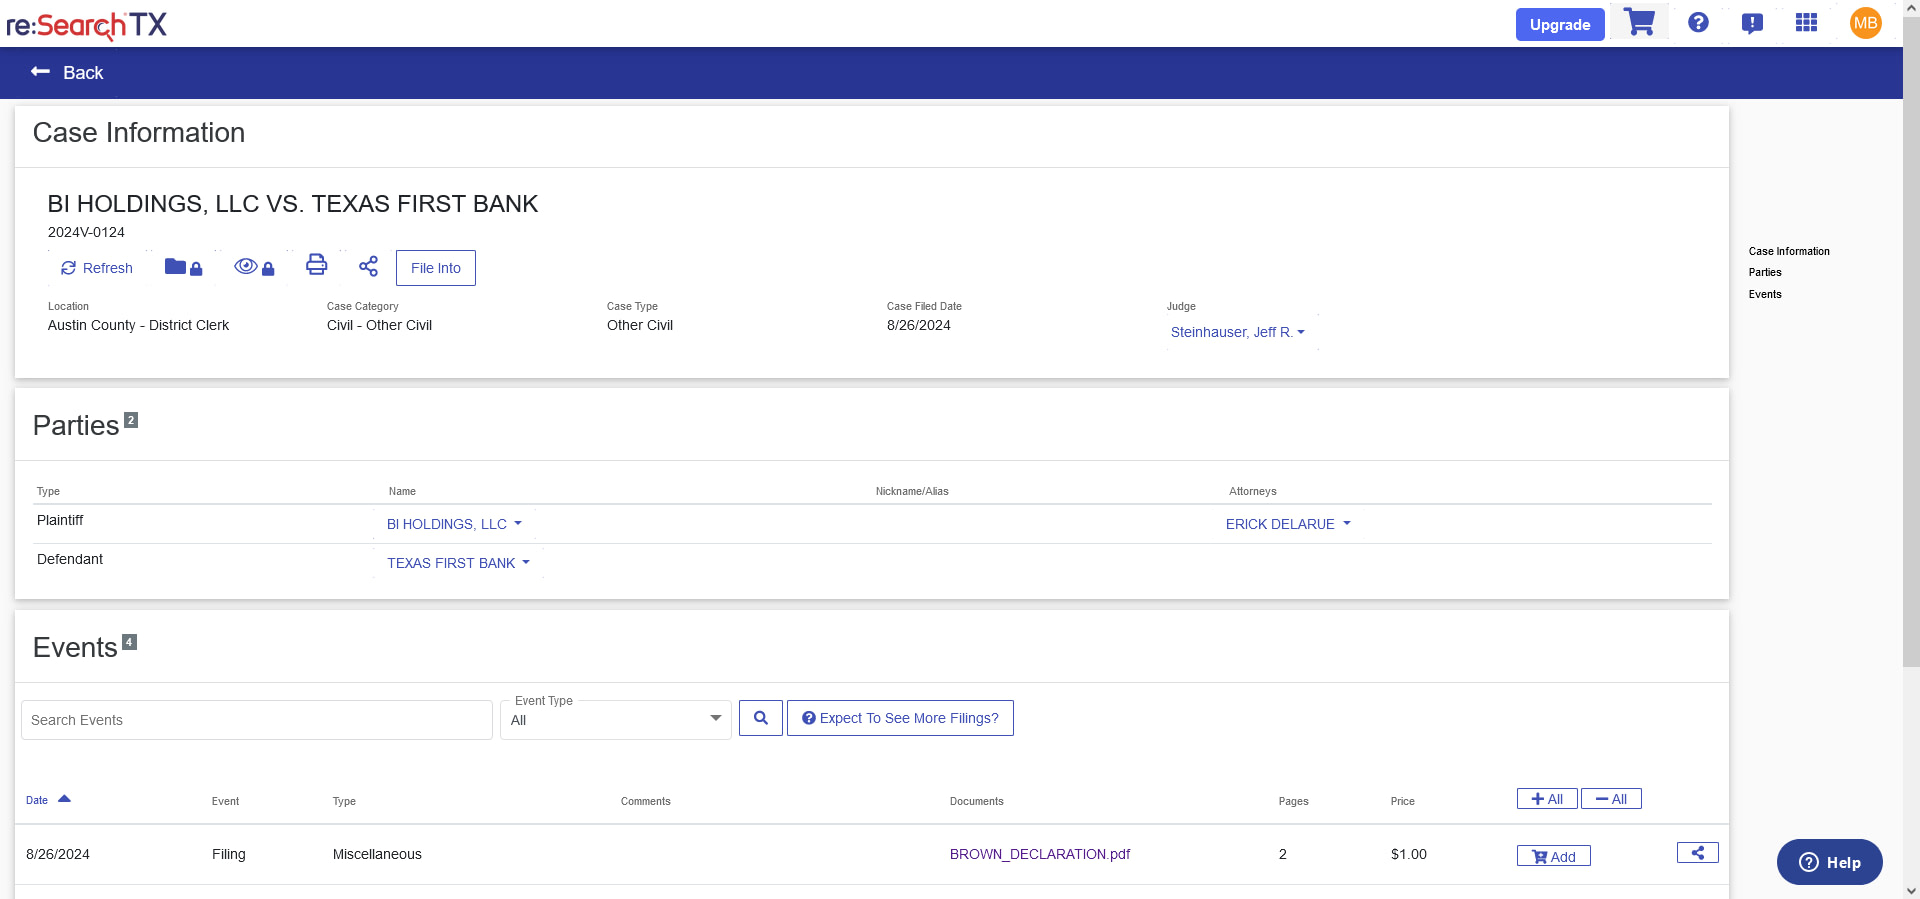1920x899 pixels.
Task: Print the case with printer icon
Action: 316,264
